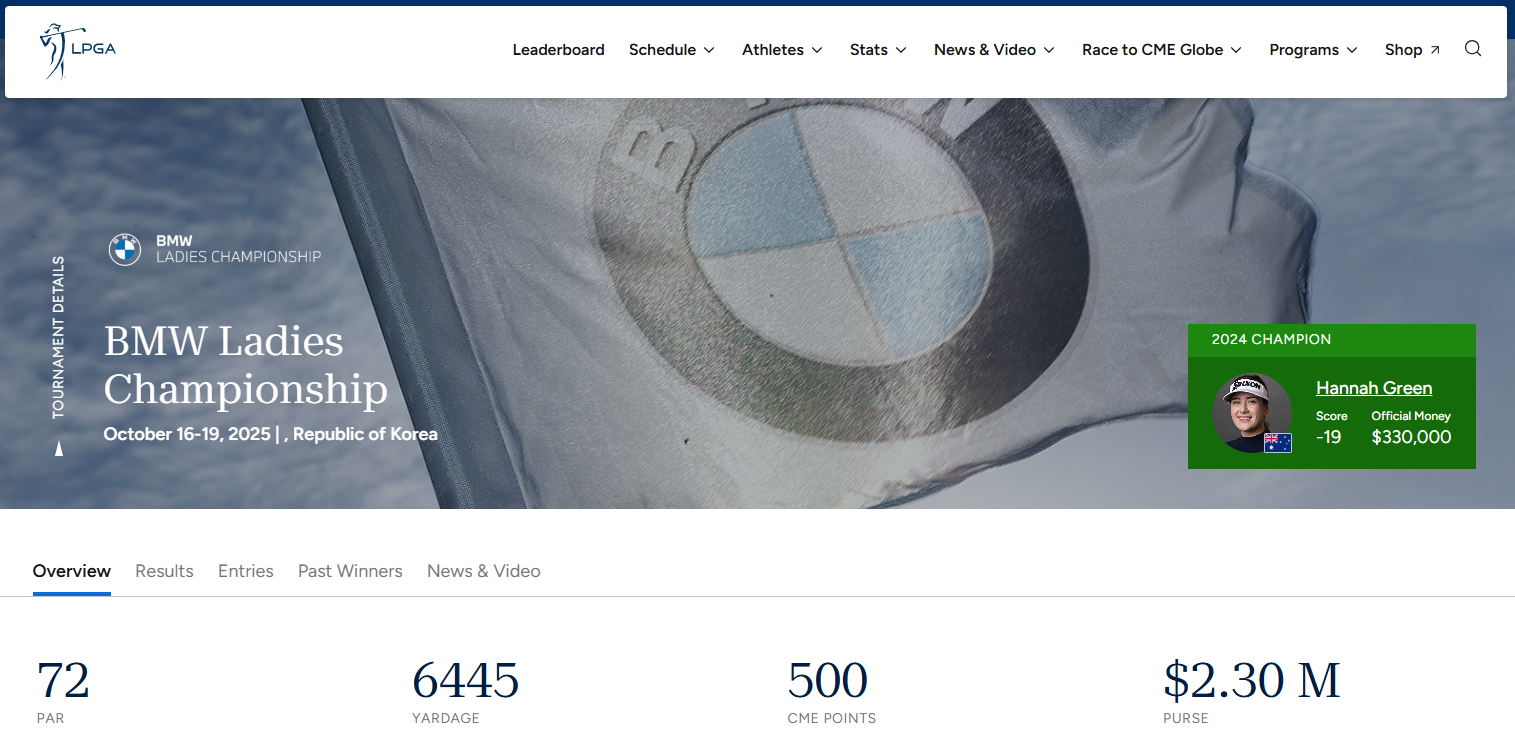The image size is (1515, 740).
Task: Click the October 16-19, 2025 date text
Action: point(187,434)
